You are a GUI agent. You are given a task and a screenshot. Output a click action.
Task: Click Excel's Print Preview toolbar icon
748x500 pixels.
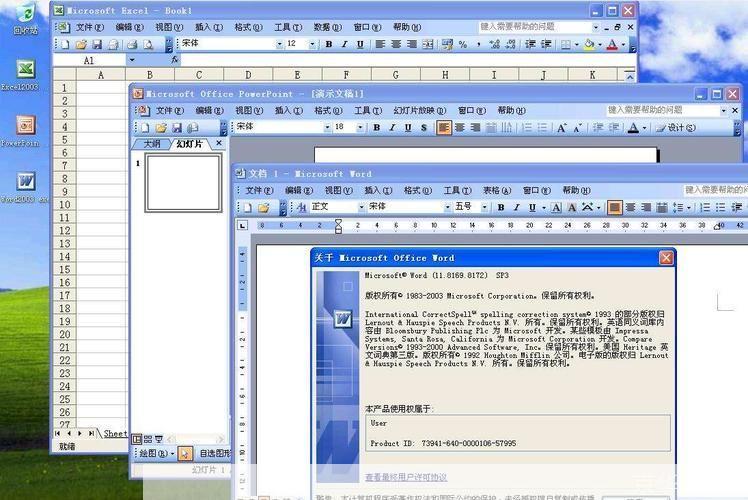pyautogui.click(x=147, y=45)
